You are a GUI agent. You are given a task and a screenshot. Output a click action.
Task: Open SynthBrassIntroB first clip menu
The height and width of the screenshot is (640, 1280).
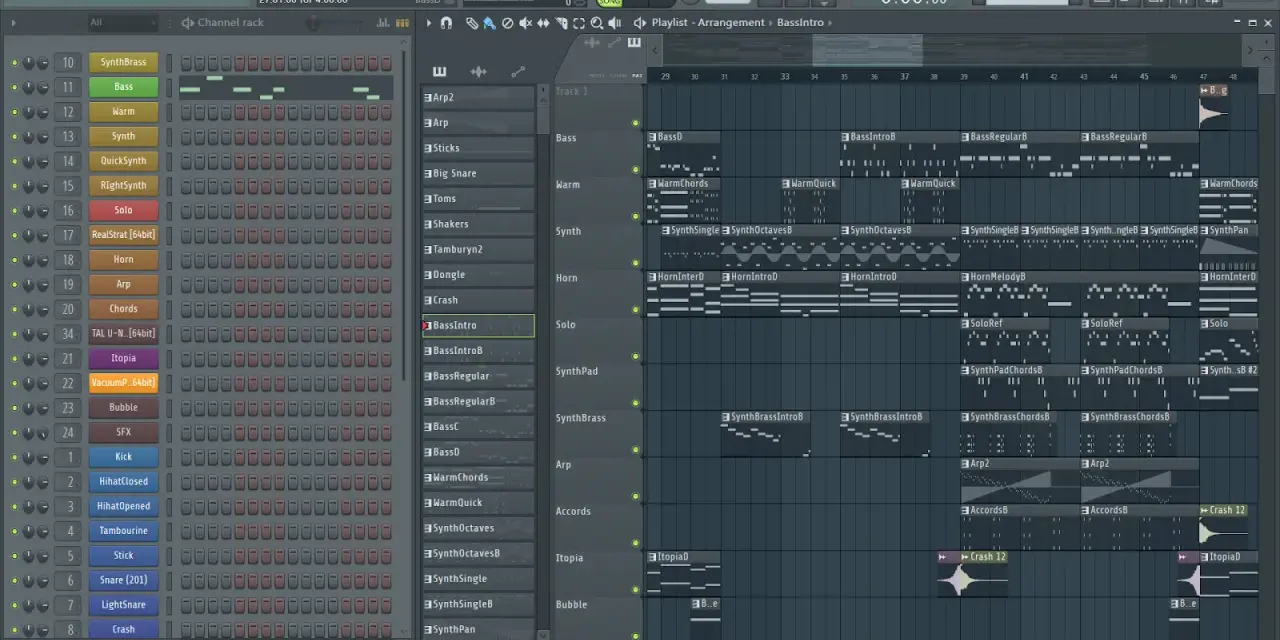(x=725, y=417)
